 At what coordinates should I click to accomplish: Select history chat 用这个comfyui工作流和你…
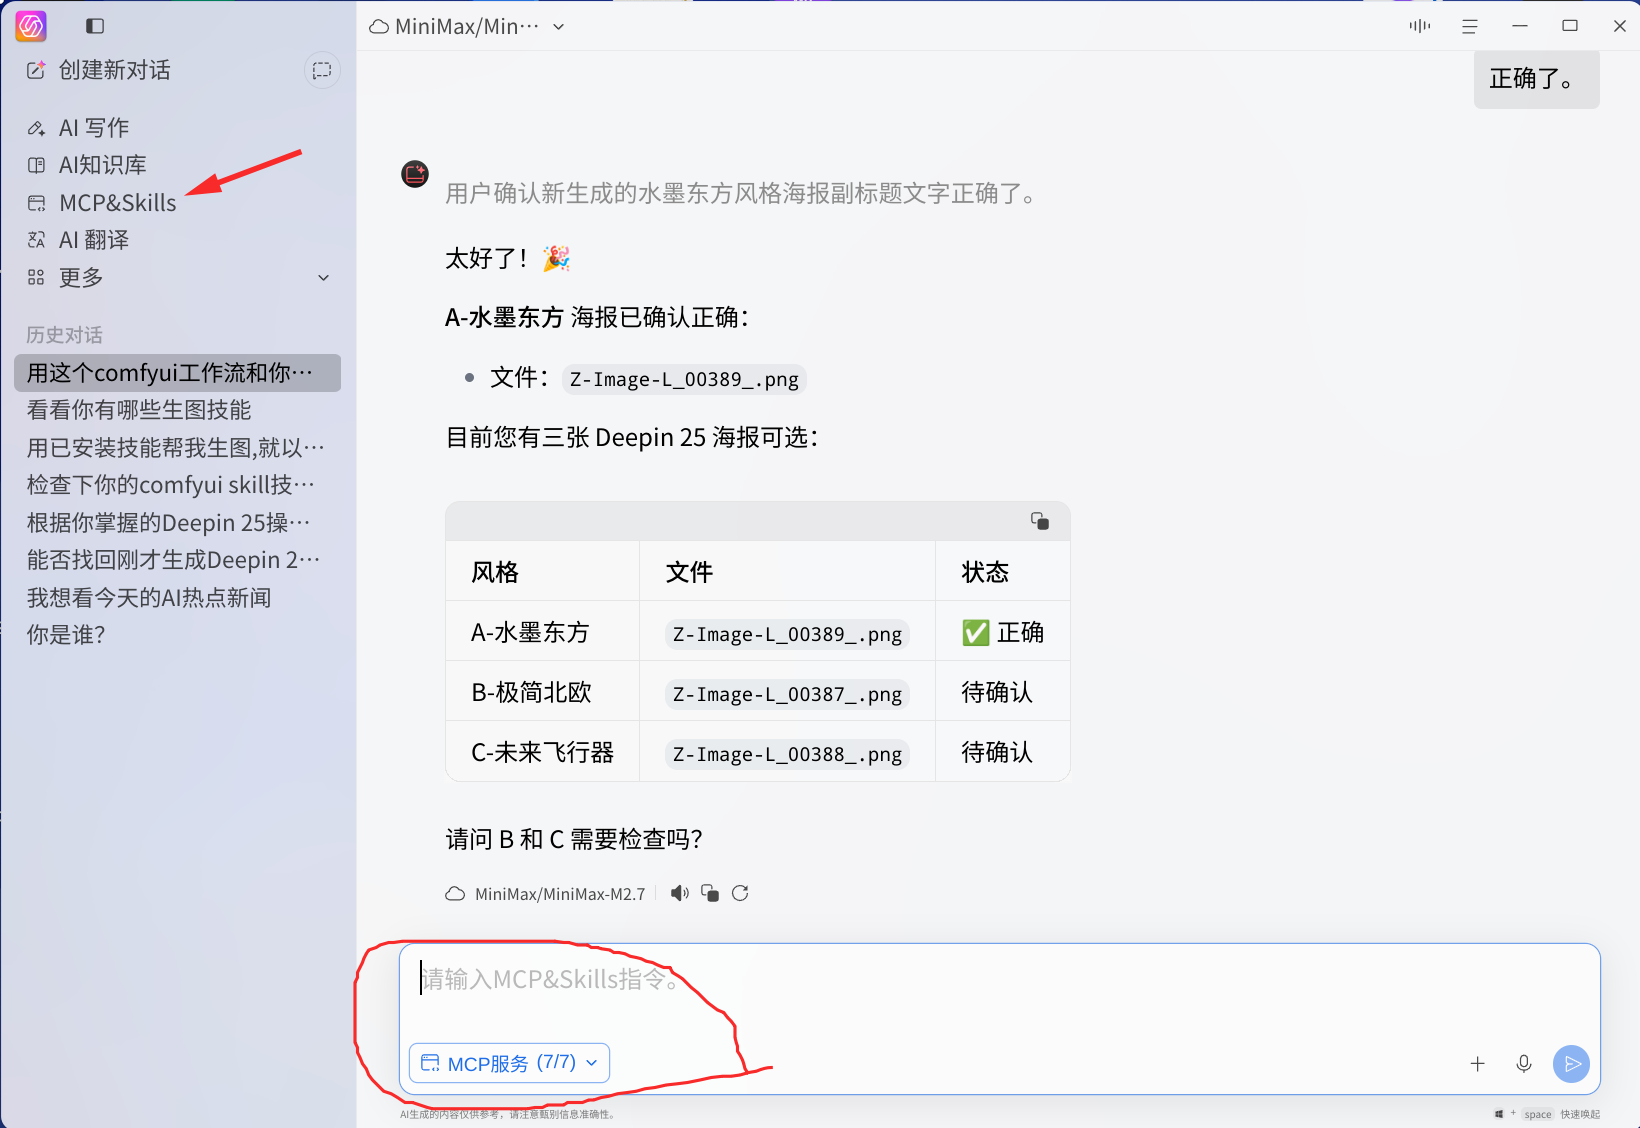coord(177,373)
